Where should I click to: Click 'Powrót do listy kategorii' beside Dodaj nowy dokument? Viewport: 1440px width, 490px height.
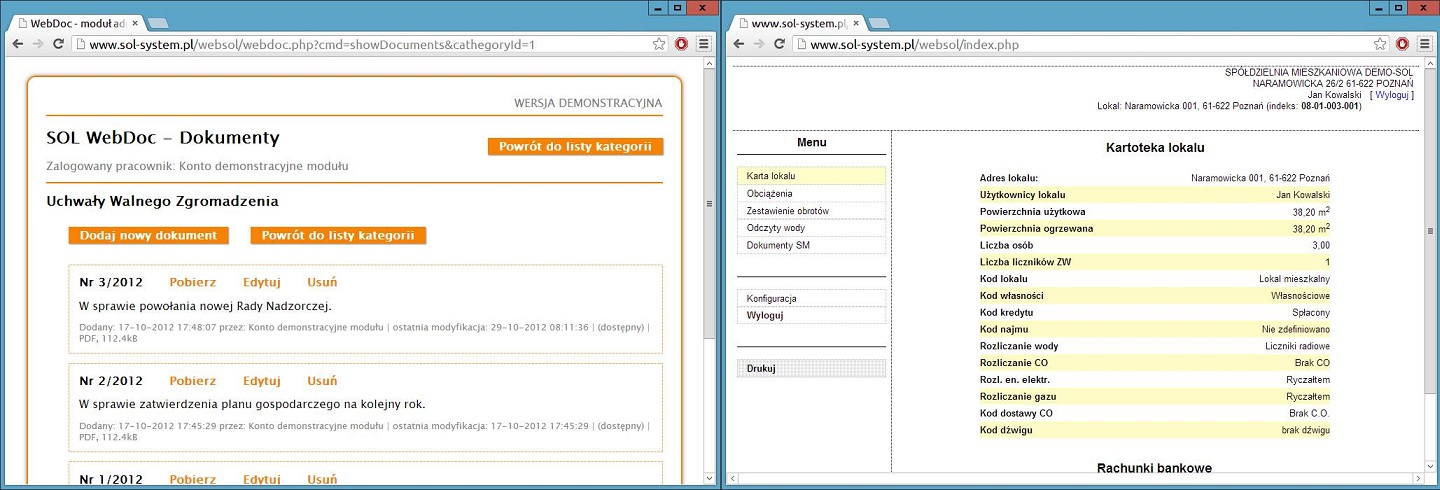click(x=339, y=236)
